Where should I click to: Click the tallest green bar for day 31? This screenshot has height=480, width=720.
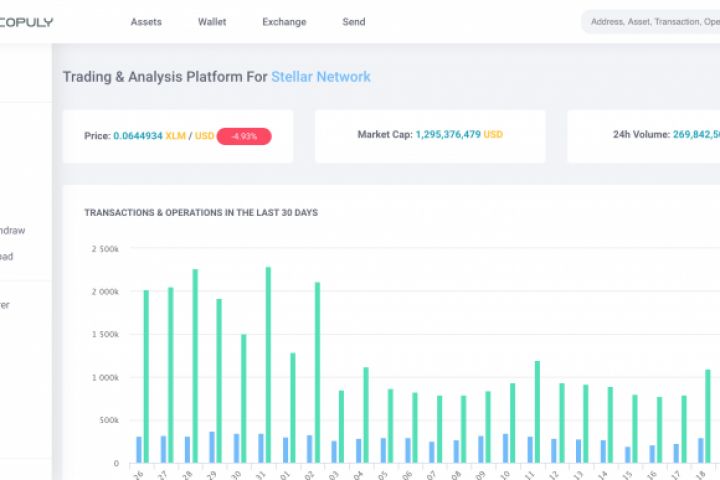[x=268, y=365]
